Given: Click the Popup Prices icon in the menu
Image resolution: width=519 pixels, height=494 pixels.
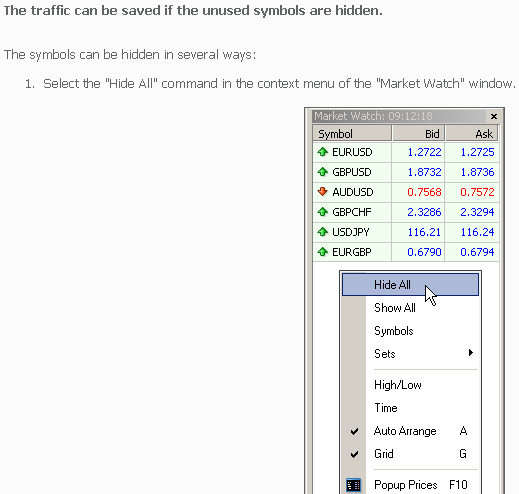Looking at the screenshot, I should click(x=353, y=485).
